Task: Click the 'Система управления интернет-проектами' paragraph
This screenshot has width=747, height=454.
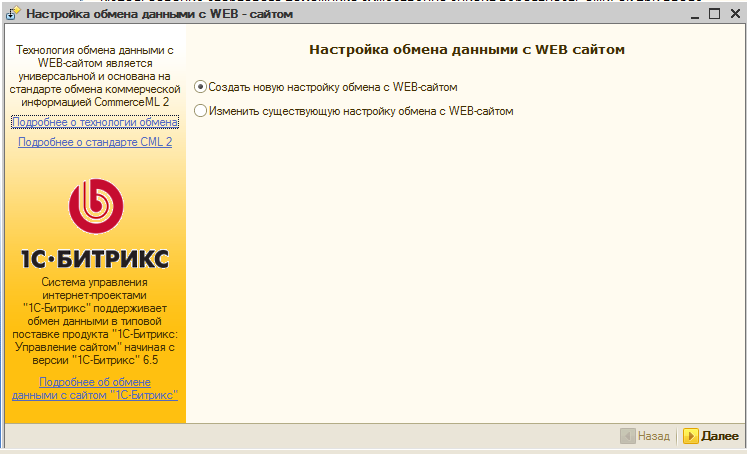Action: click(x=95, y=321)
